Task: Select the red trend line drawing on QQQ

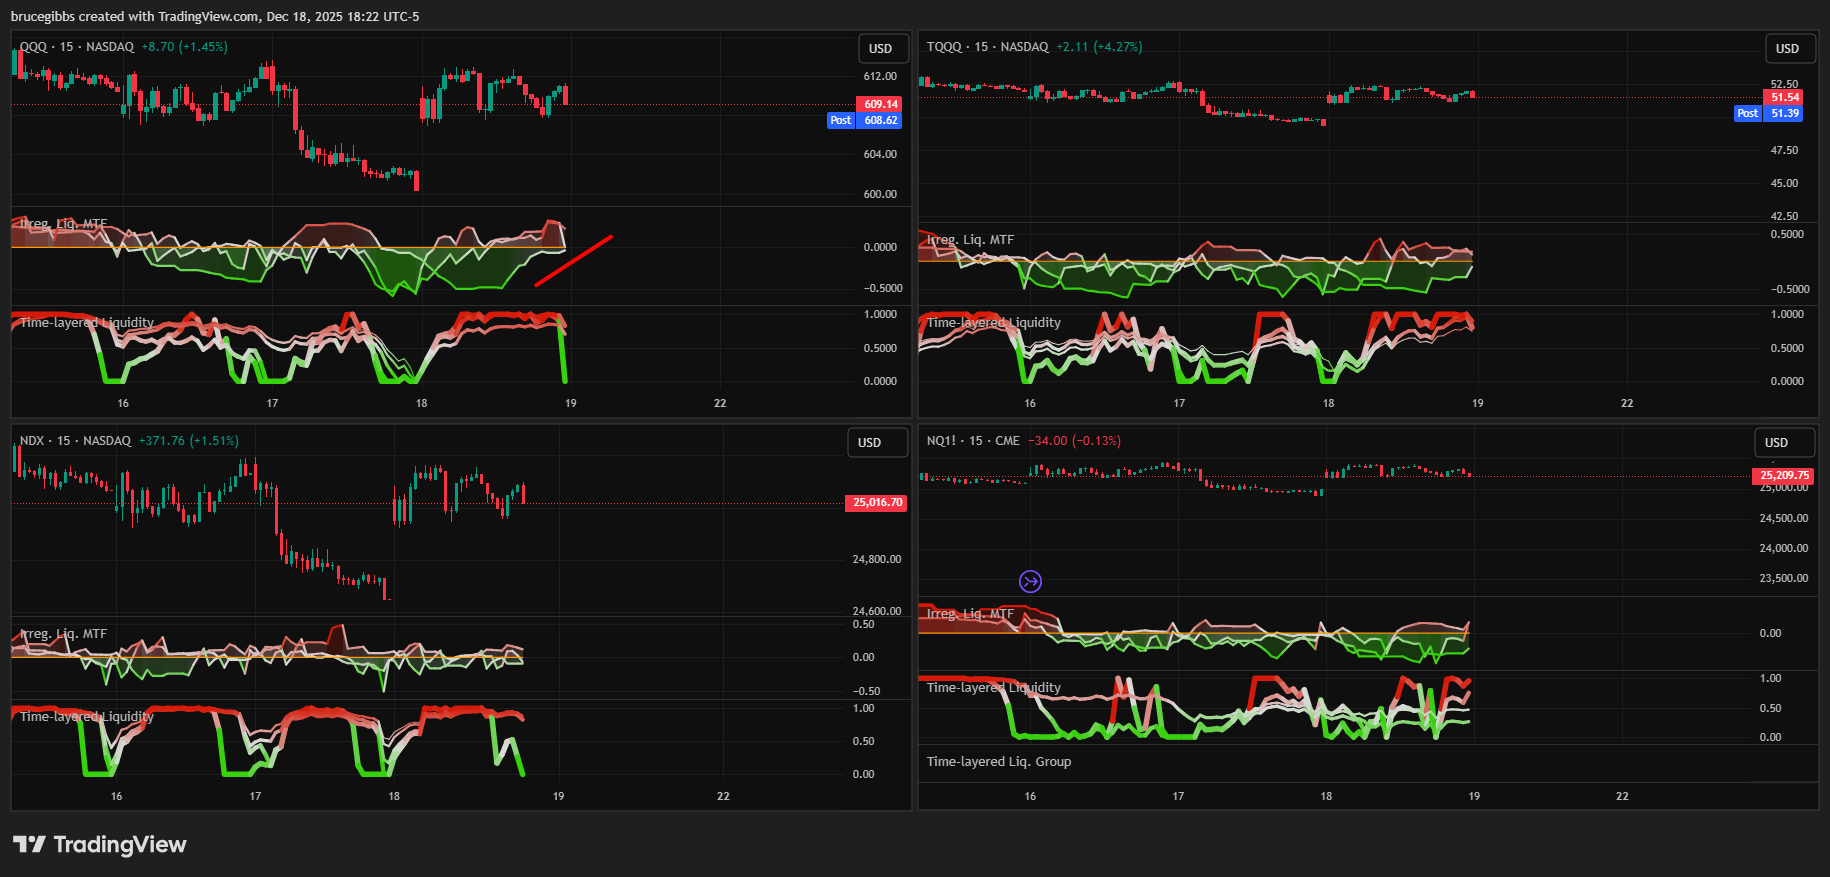Action: click(574, 261)
